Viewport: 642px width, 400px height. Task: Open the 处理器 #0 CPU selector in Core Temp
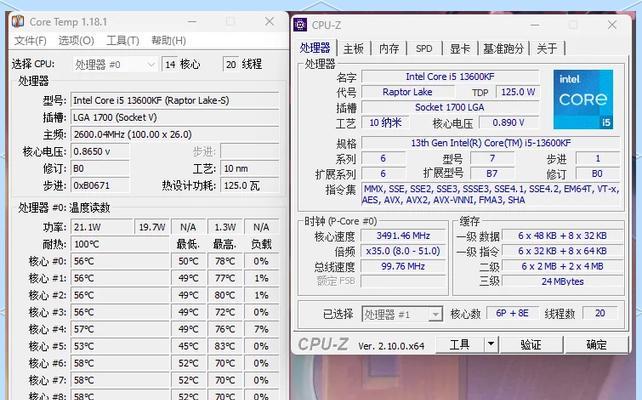click(115, 65)
